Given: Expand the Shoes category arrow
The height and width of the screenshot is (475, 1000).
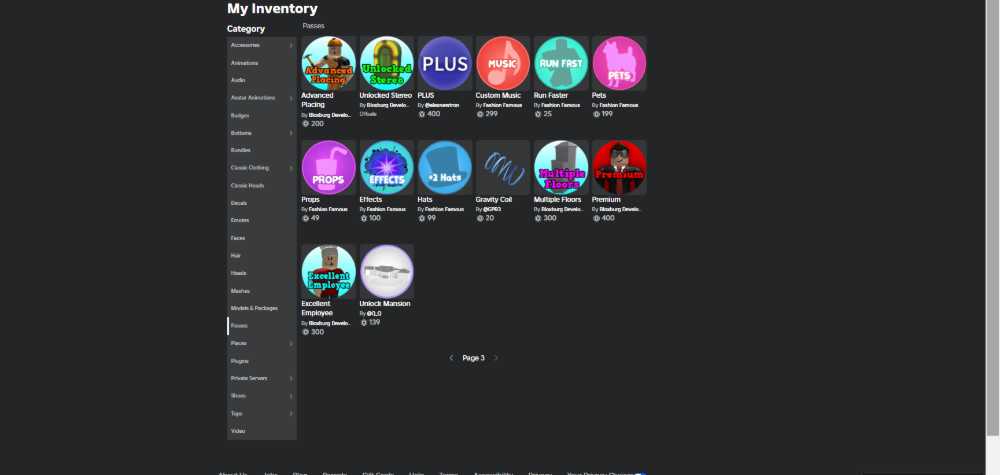Looking at the screenshot, I should [x=291, y=396].
